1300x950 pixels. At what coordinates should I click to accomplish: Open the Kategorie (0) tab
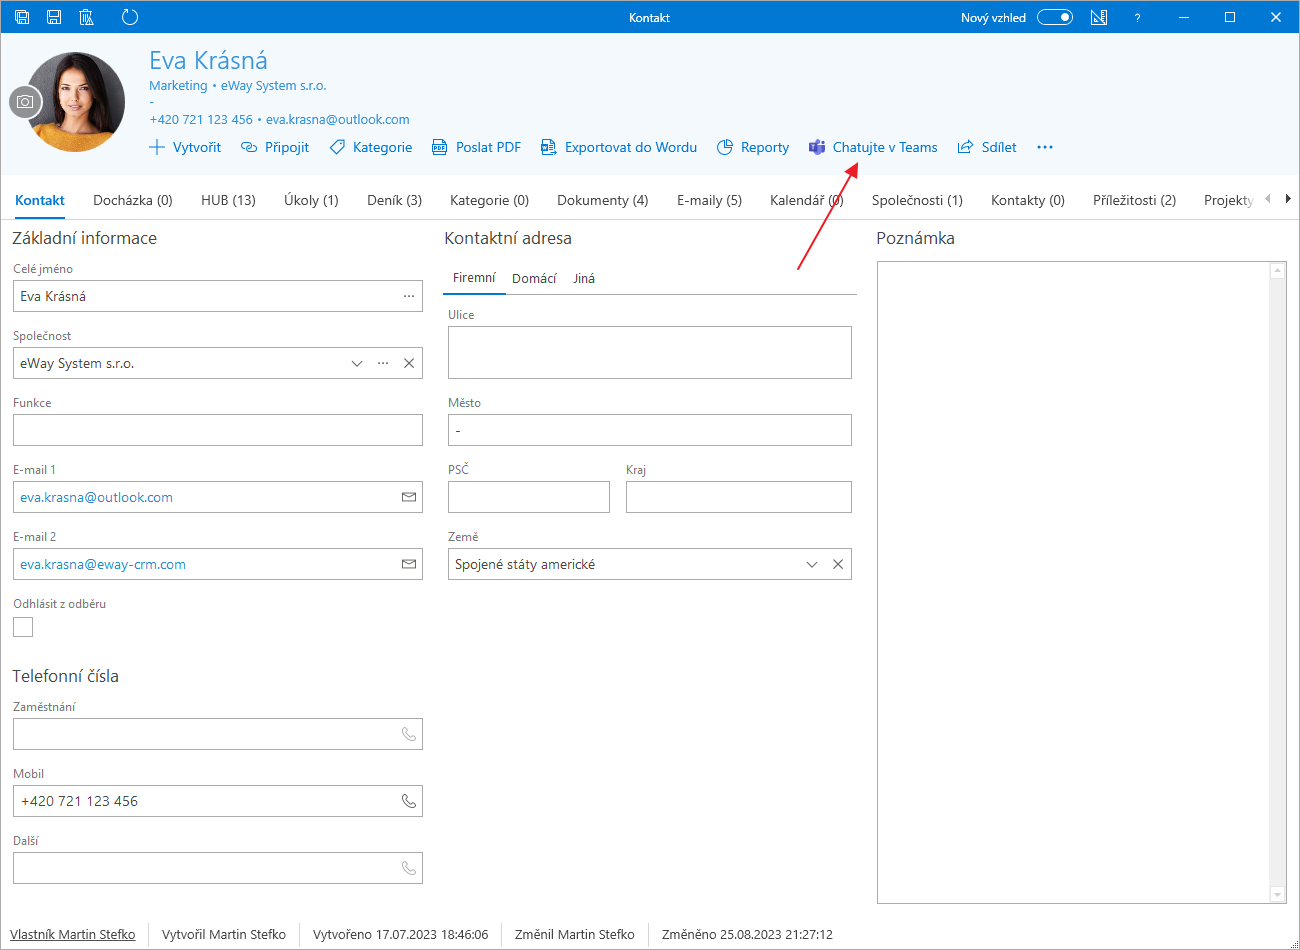(489, 200)
